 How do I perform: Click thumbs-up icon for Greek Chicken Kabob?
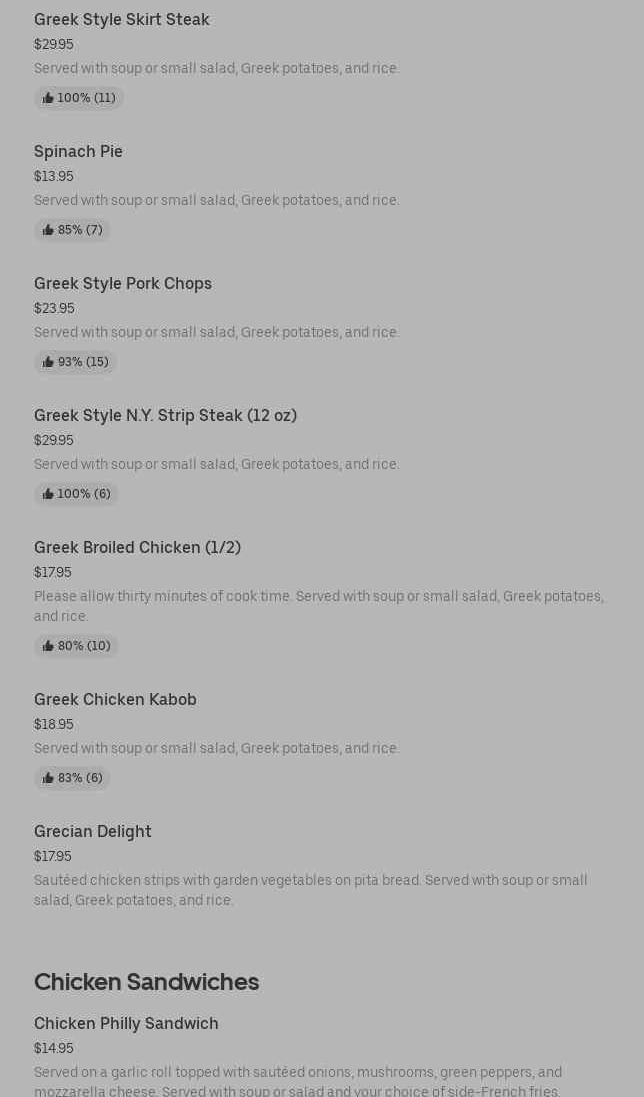pos(48,778)
